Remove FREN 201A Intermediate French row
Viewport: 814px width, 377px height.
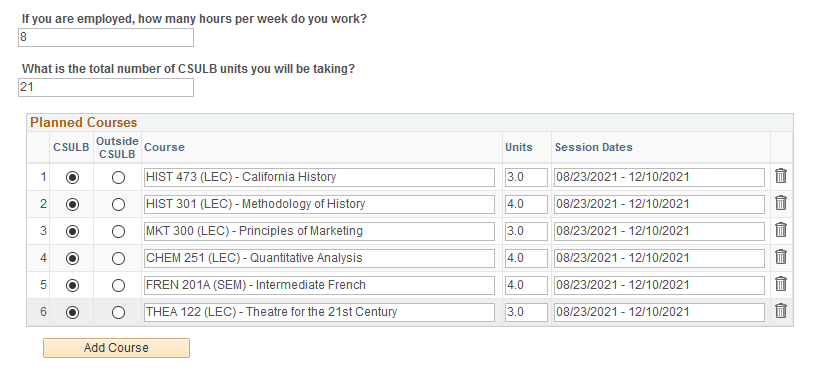point(780,284)
